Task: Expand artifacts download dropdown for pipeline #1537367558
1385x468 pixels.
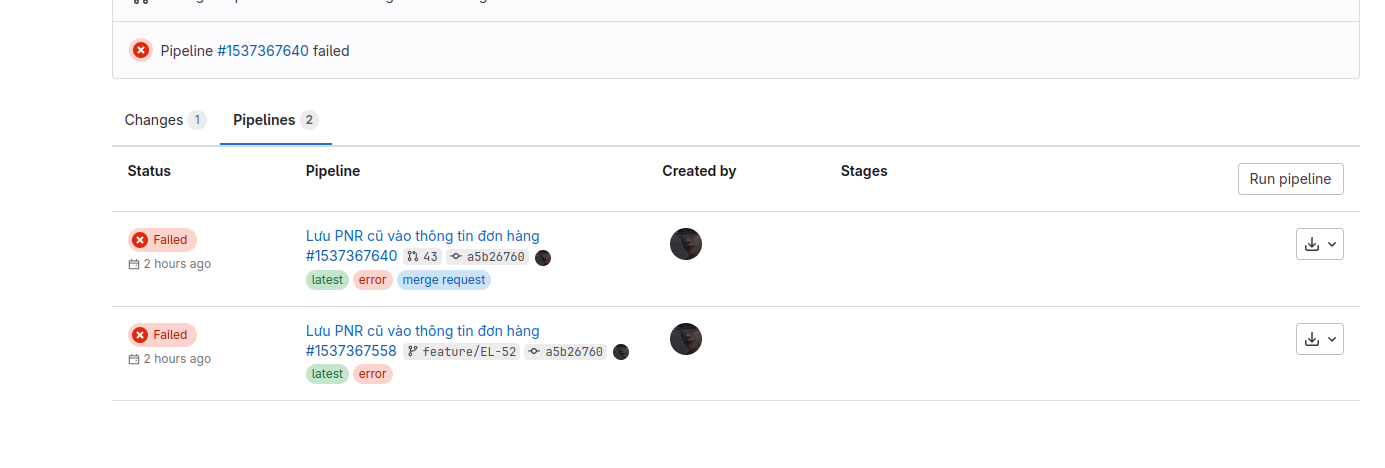Action: (1320, 339)
